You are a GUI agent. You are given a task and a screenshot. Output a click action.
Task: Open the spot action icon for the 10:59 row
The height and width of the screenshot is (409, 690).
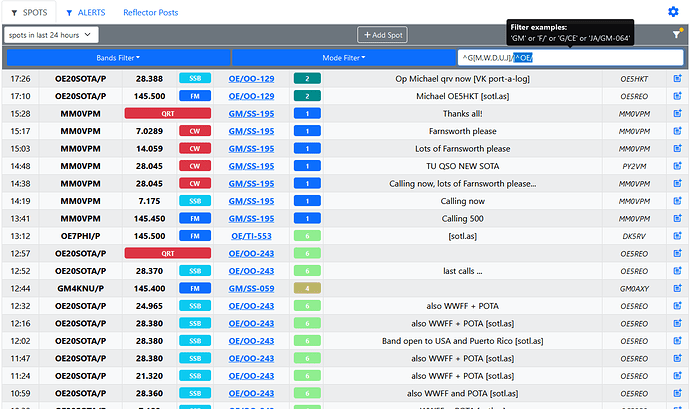tap(677, 393)
